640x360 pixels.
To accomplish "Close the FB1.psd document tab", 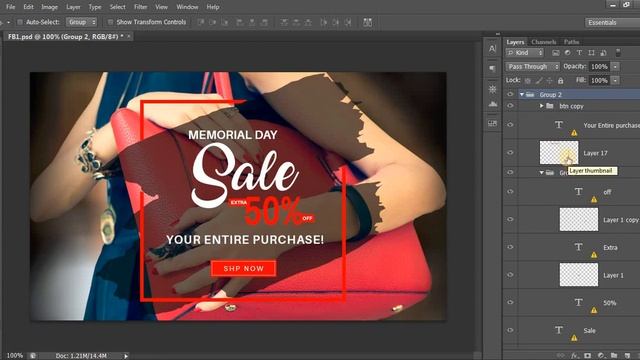I will pos(129,36).
